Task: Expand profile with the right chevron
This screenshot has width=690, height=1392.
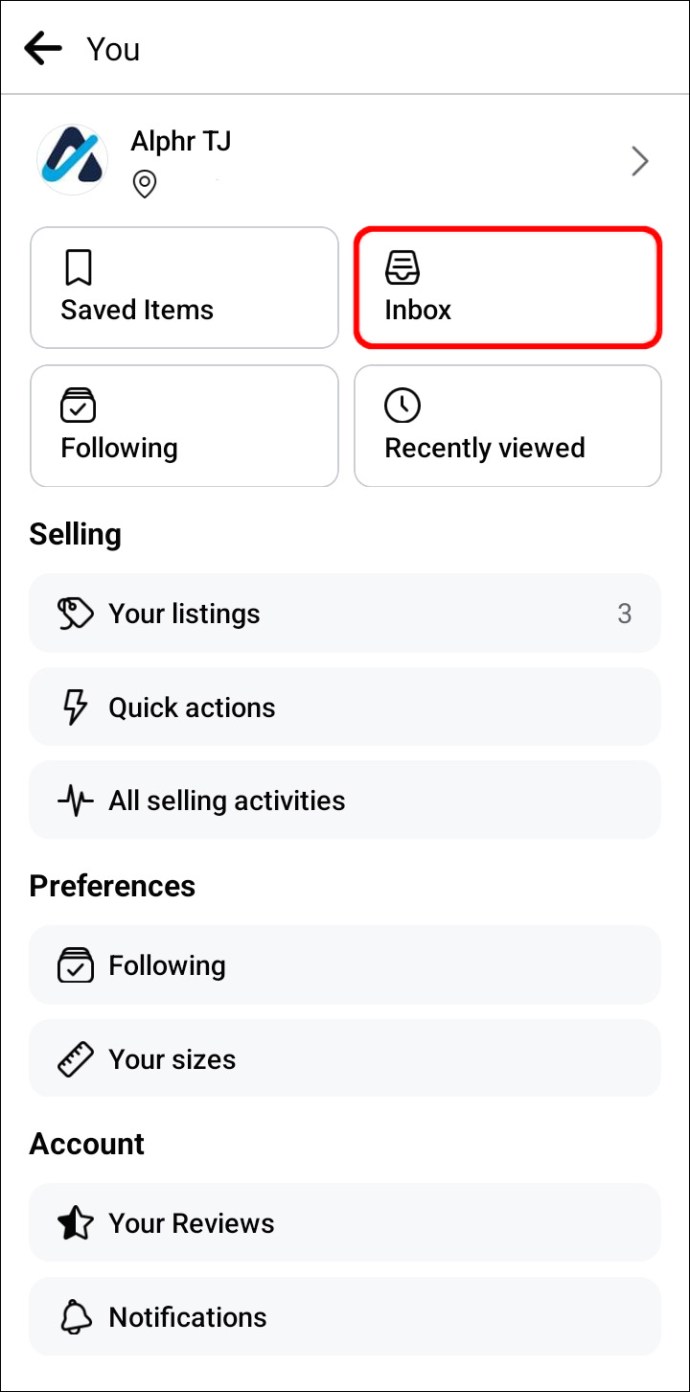Action: (640, 161)
